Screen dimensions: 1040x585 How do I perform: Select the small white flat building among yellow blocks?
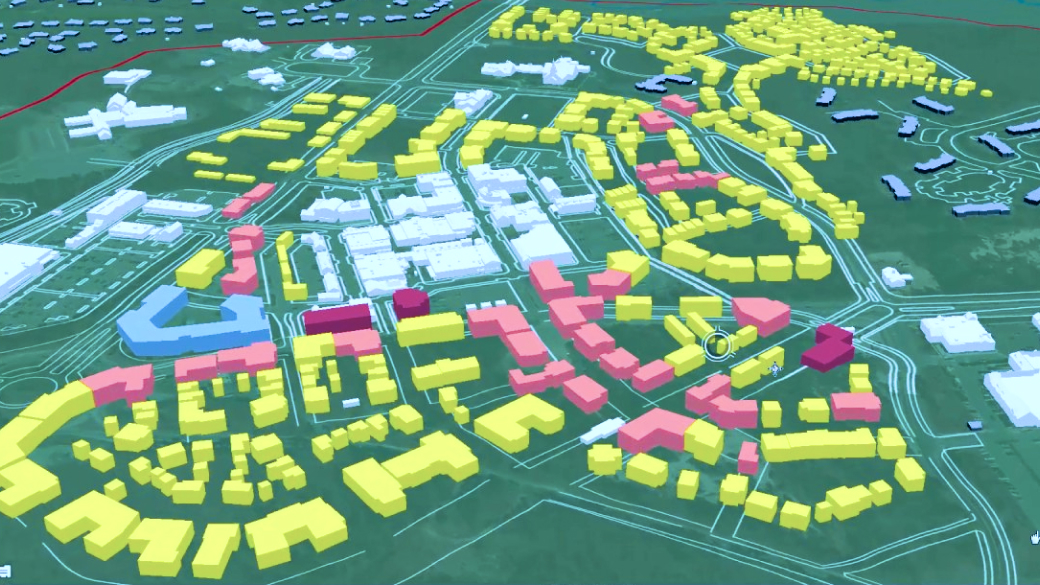[602, 430]
